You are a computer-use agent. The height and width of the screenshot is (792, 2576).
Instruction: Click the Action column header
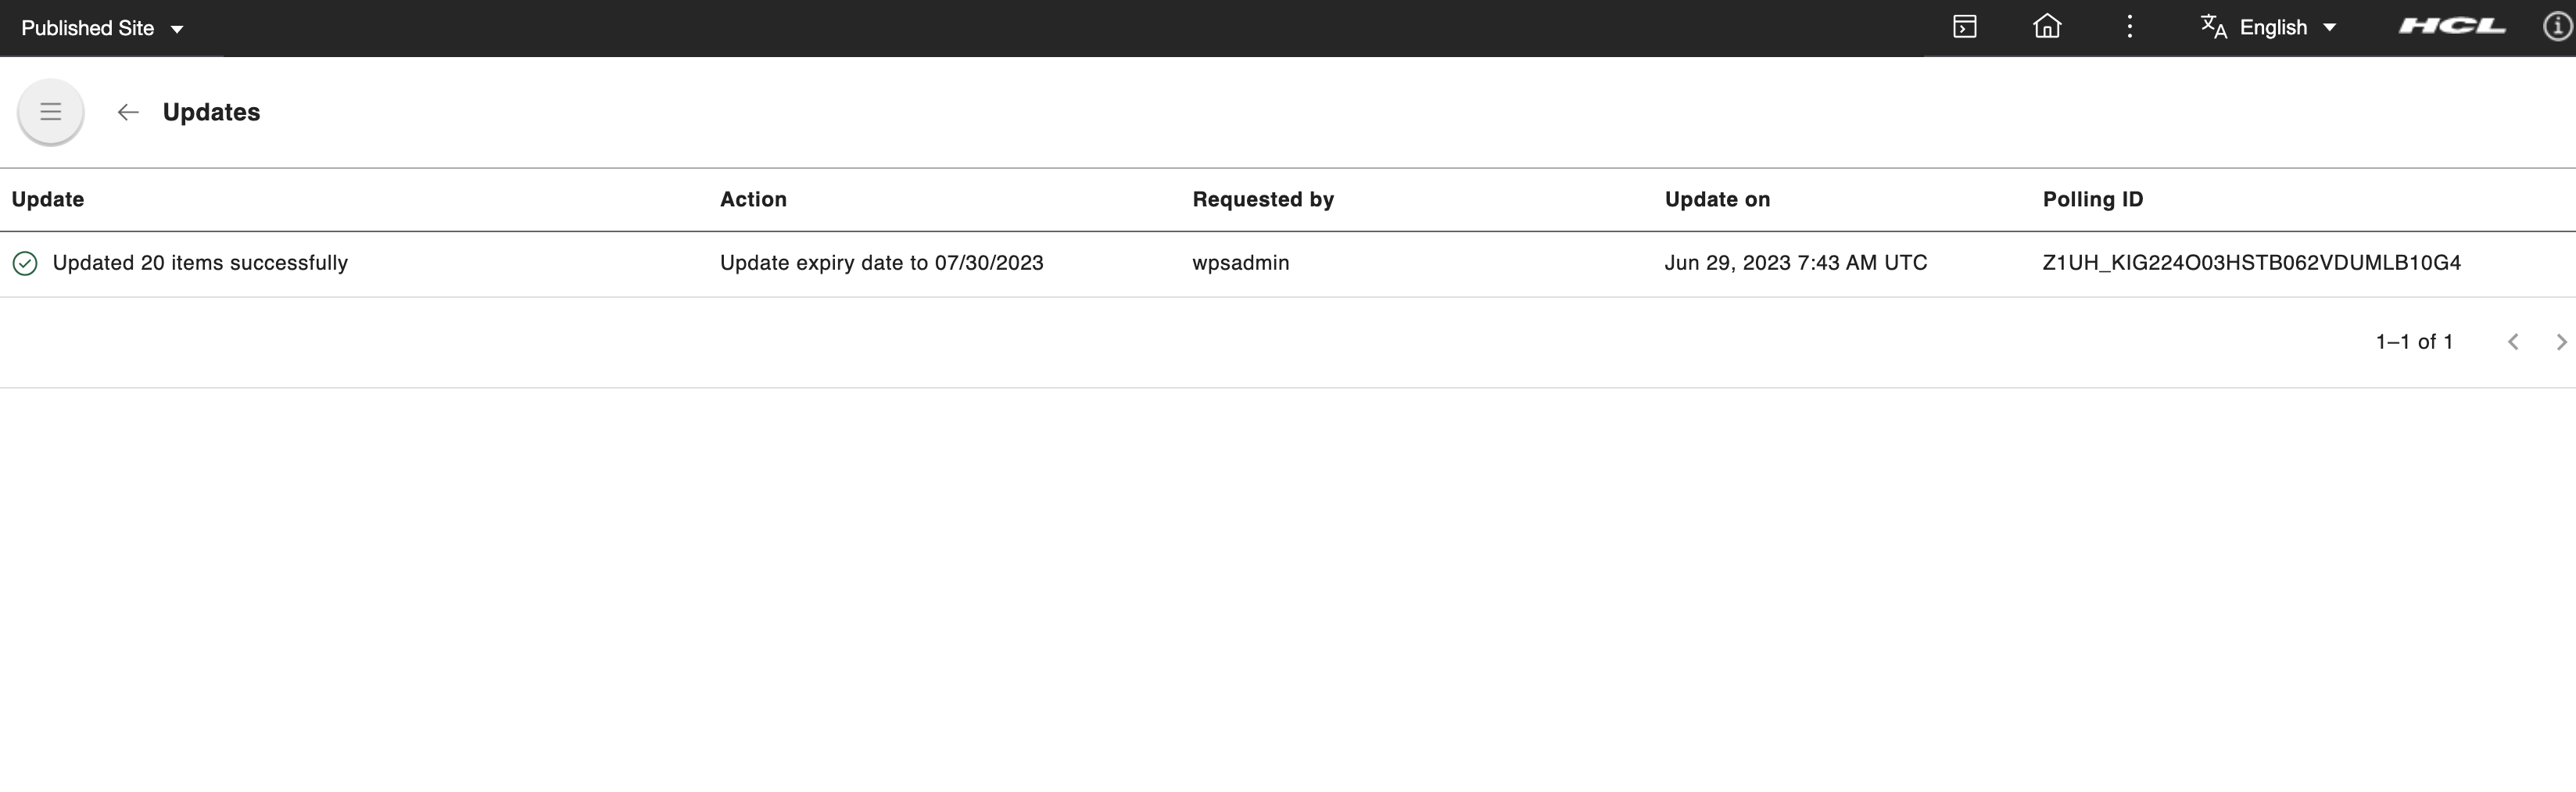753,199
